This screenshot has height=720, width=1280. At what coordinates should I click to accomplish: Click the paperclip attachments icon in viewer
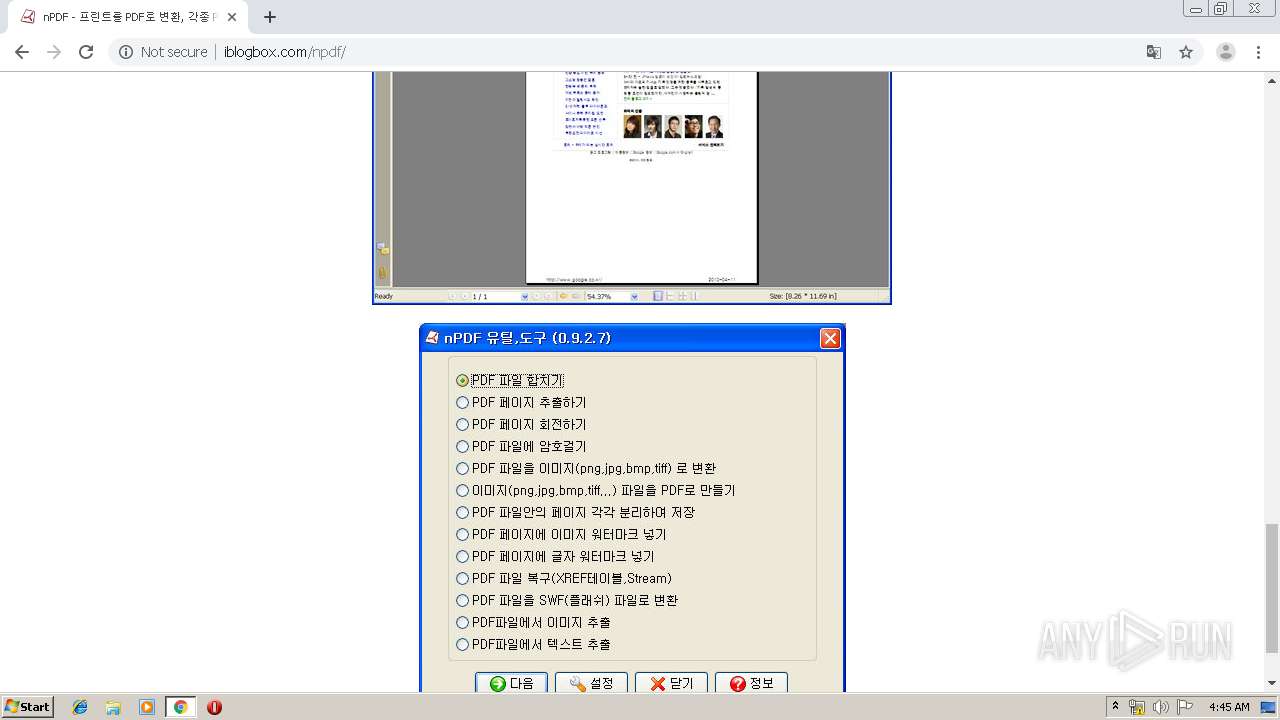click(382, 273)
